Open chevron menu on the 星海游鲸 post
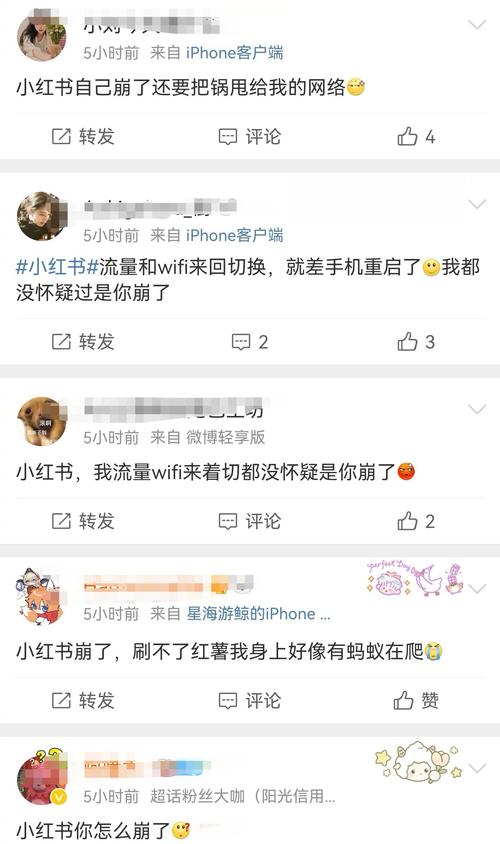The width and height of the screenshot is (500, 844). pos(477,588)
